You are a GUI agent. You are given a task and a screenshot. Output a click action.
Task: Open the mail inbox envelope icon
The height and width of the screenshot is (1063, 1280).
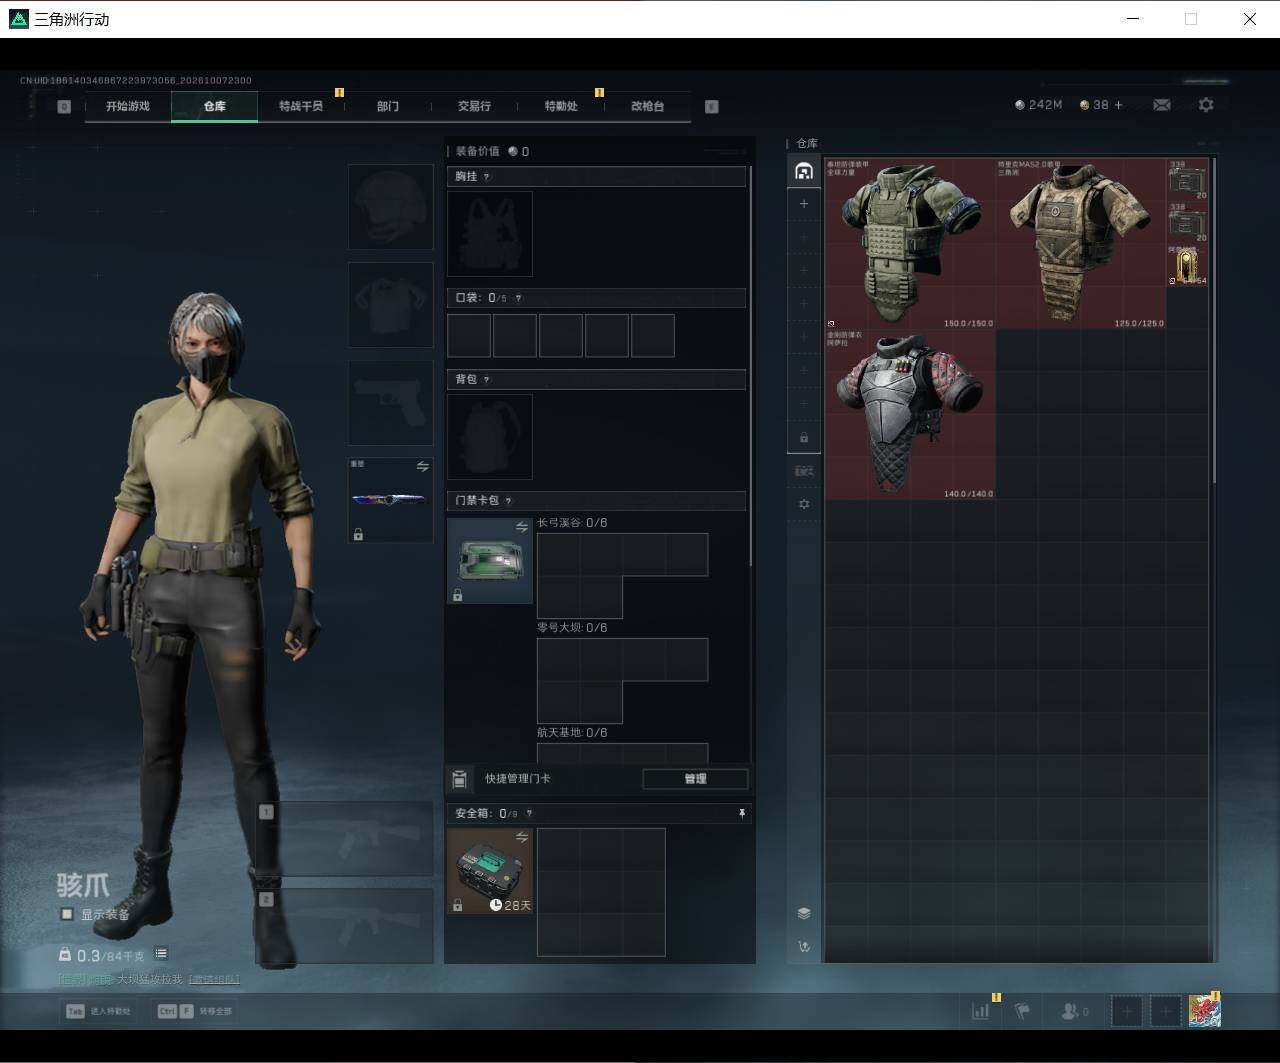[x=1162, y=105]
